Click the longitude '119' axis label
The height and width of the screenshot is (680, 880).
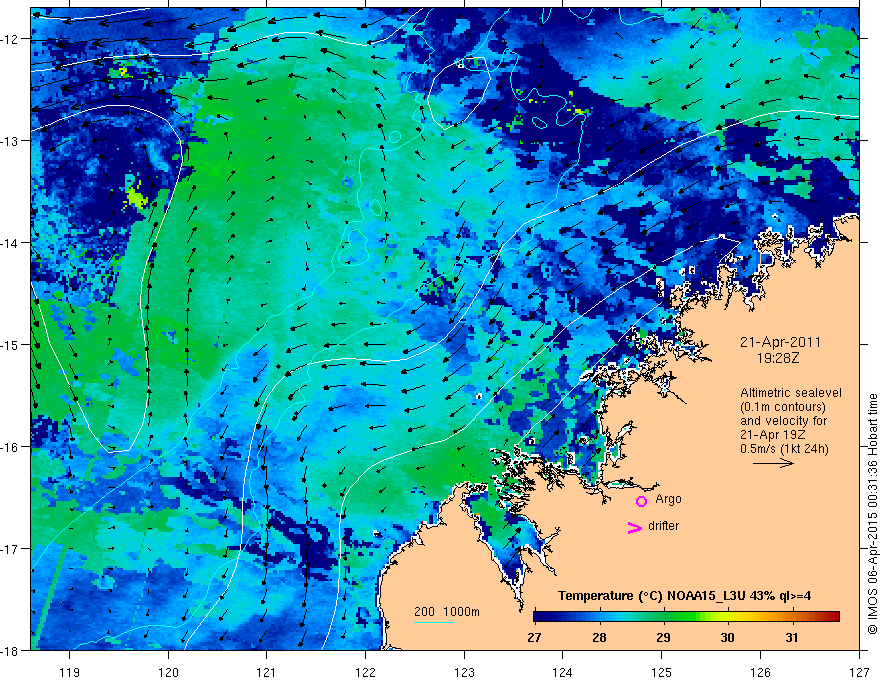coord(70,672)
